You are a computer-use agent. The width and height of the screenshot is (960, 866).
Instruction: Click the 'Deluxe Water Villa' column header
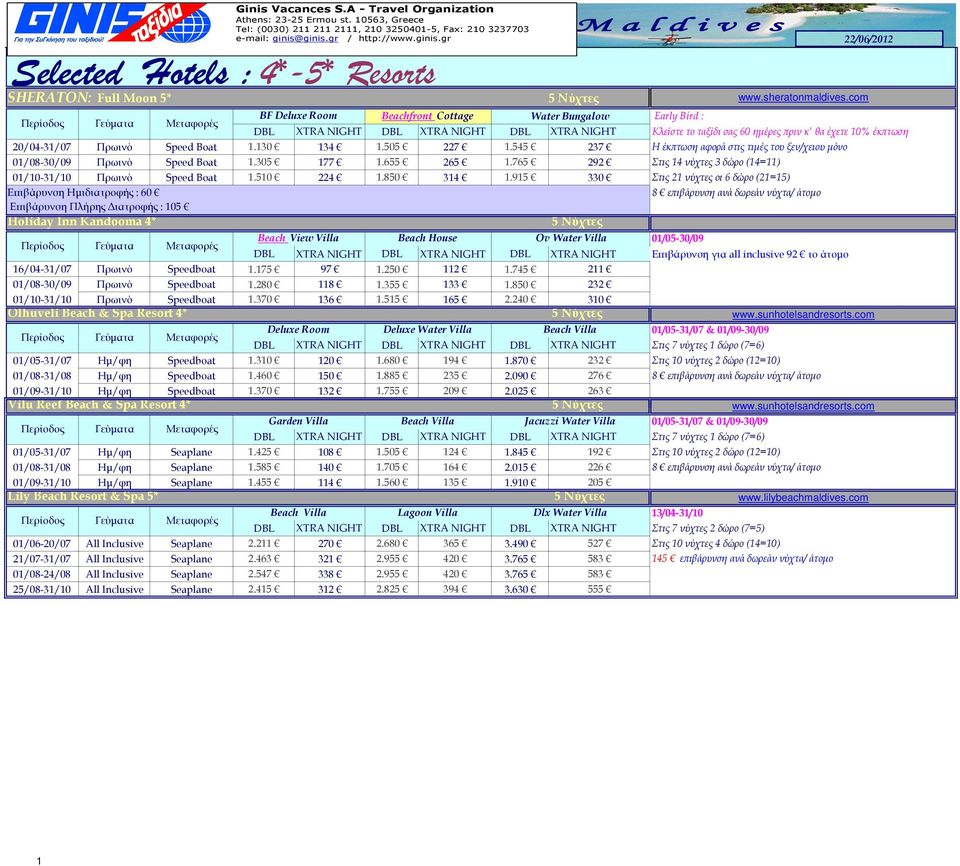click(x=427, y=329)
